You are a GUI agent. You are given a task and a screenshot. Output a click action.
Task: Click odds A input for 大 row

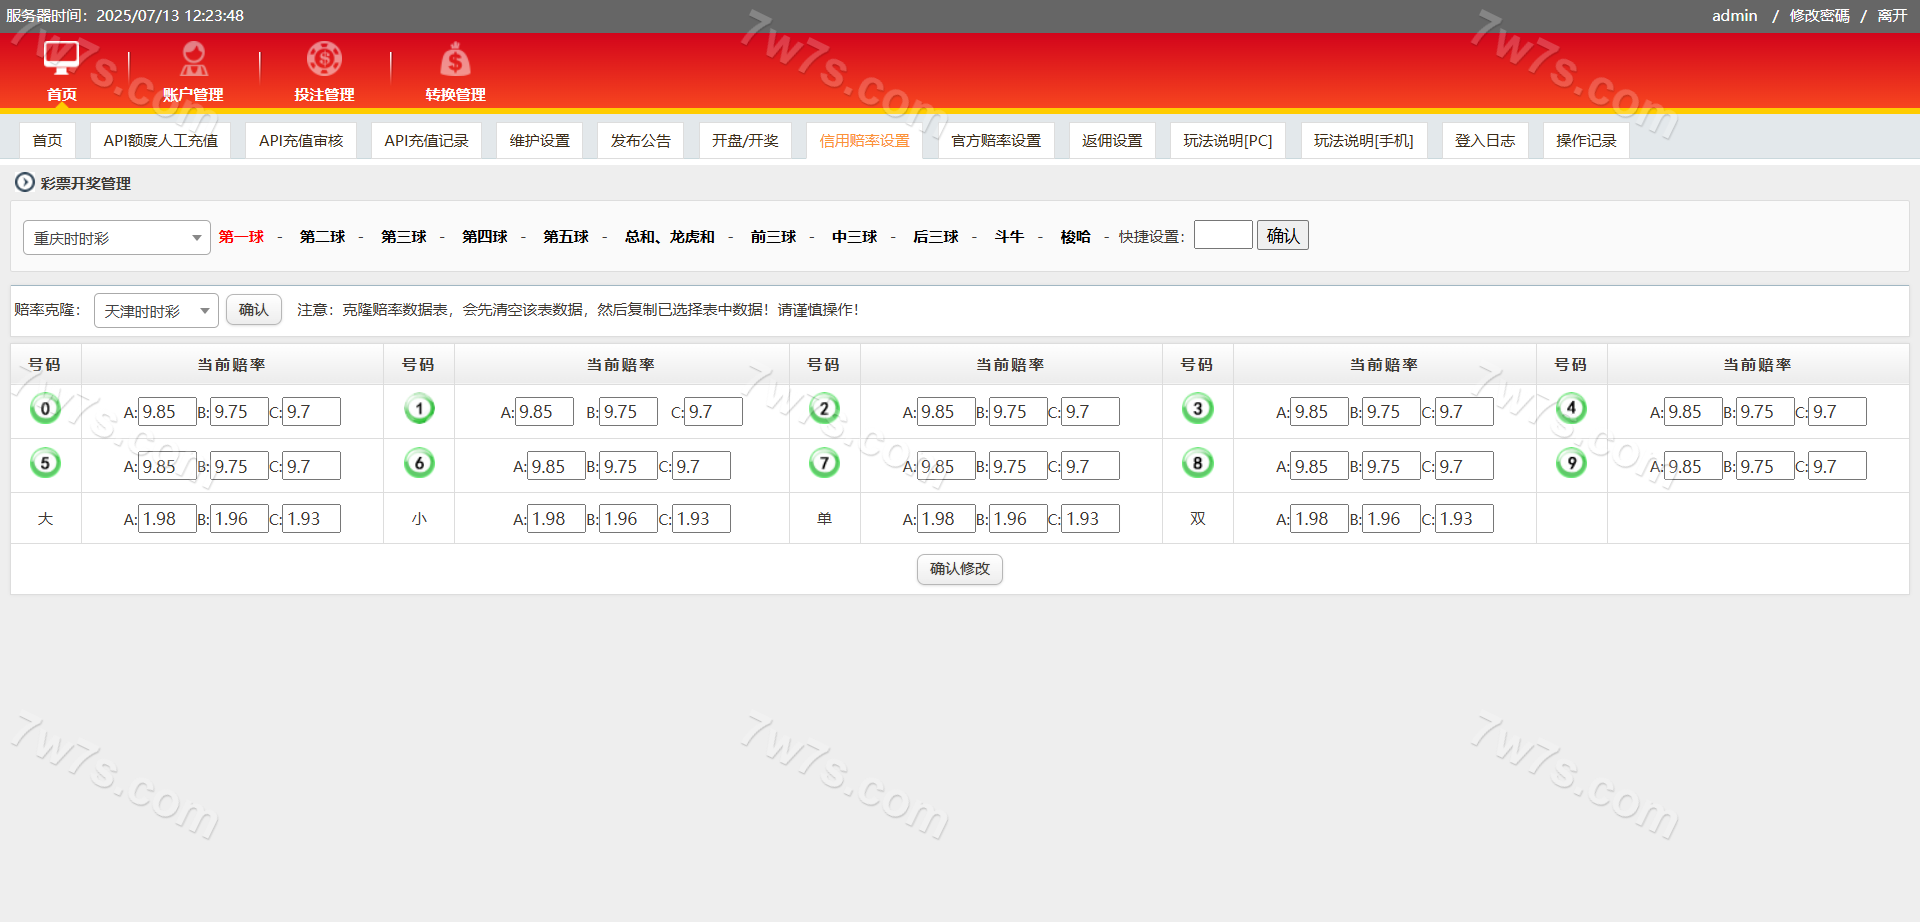click(x=167, y=519)
